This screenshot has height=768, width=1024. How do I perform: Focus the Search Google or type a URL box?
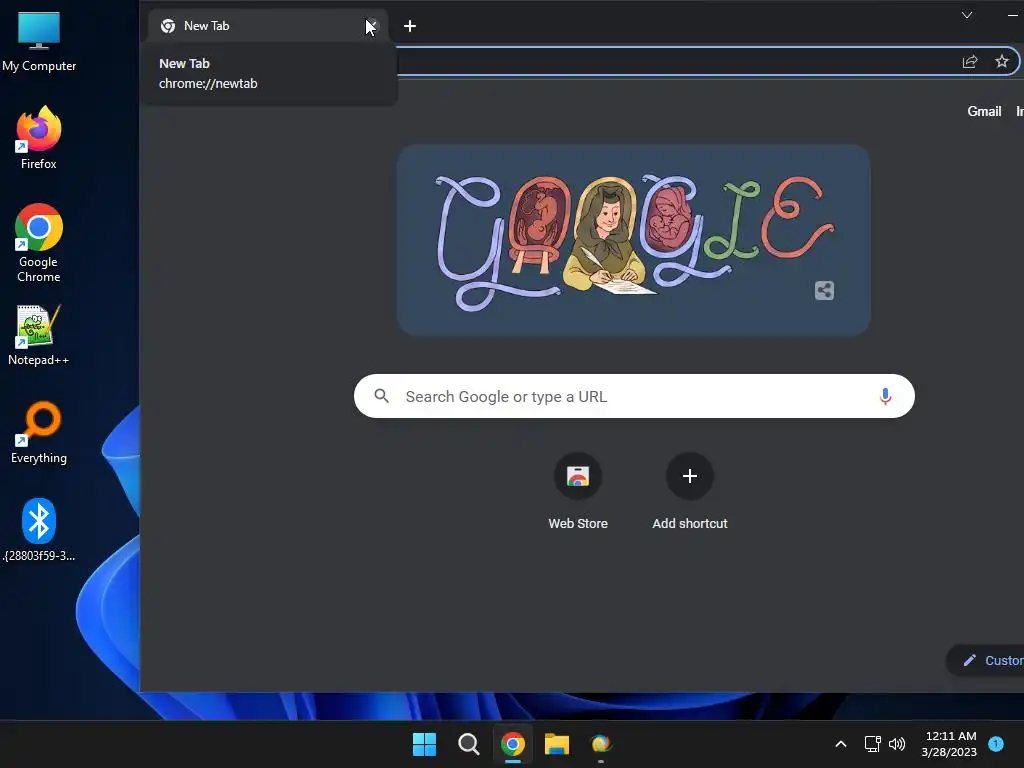(634, 396)
